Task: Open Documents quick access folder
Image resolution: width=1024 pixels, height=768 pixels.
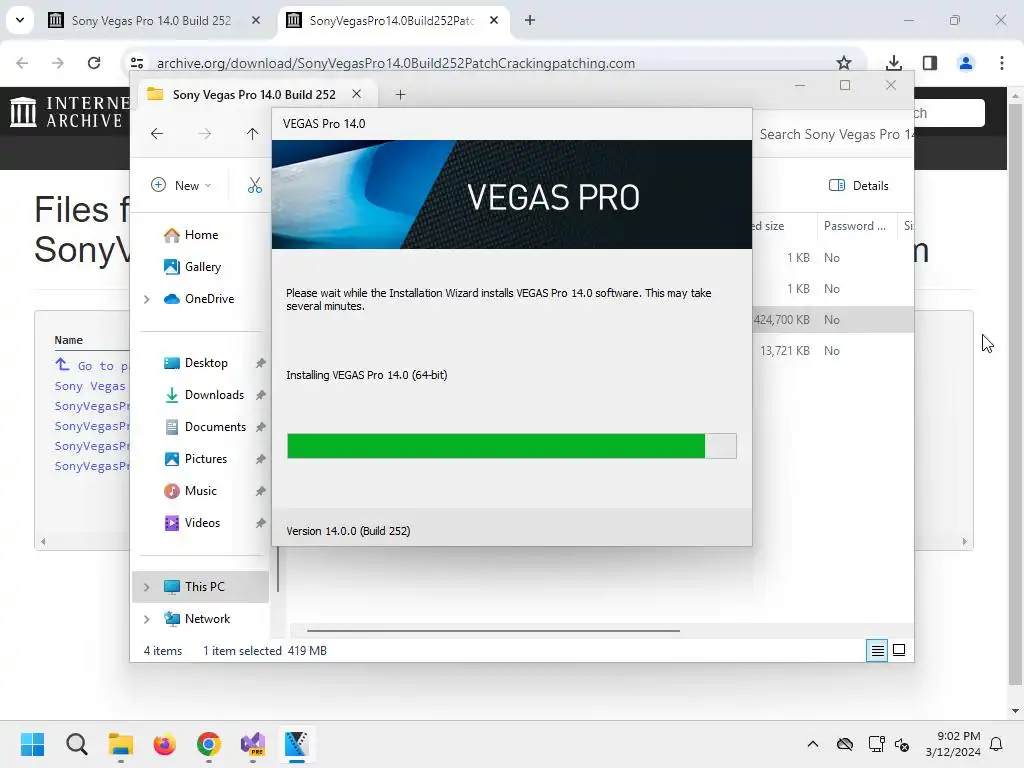Action: (204, 427)
